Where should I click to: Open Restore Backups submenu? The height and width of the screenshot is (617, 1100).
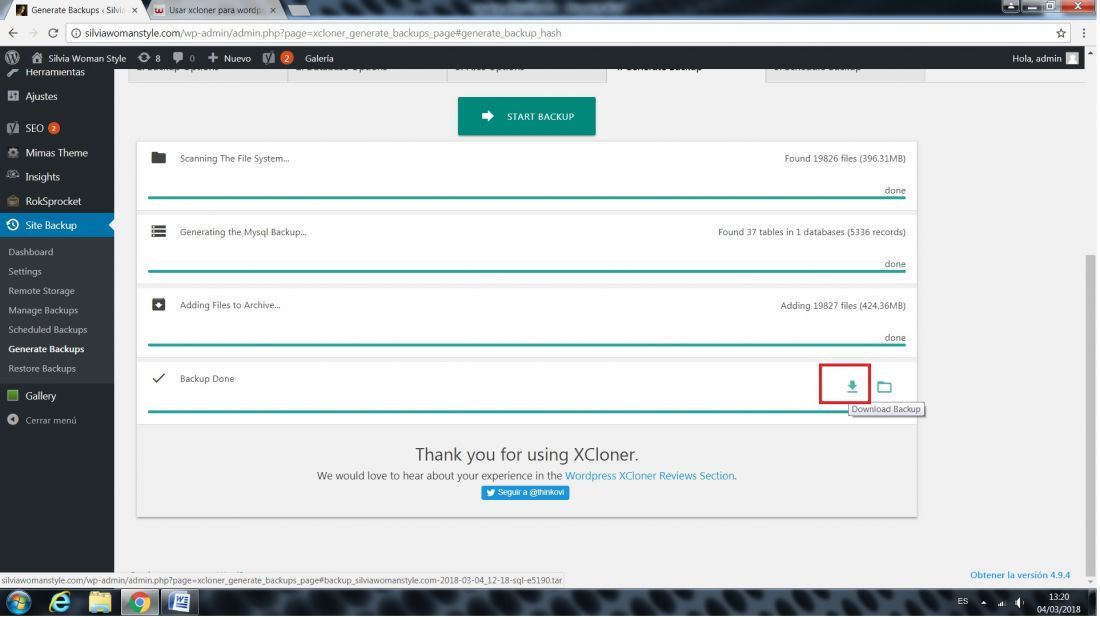[x=42, y=369]
